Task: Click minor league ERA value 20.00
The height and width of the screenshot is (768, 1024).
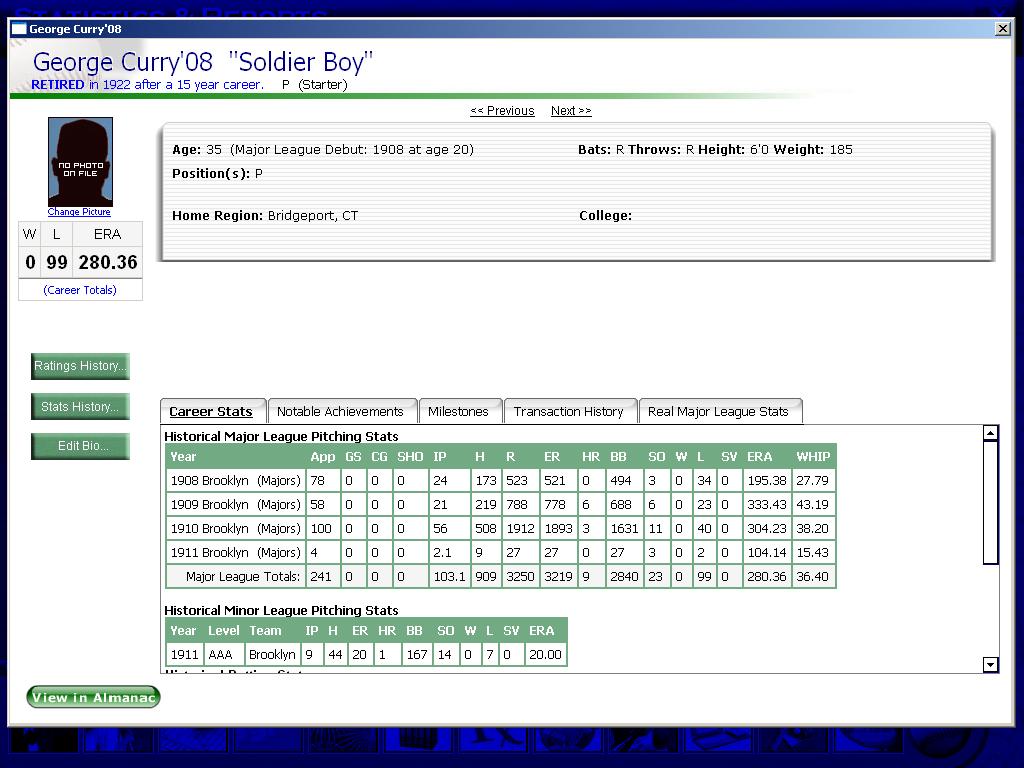Action: pos(545,654)
